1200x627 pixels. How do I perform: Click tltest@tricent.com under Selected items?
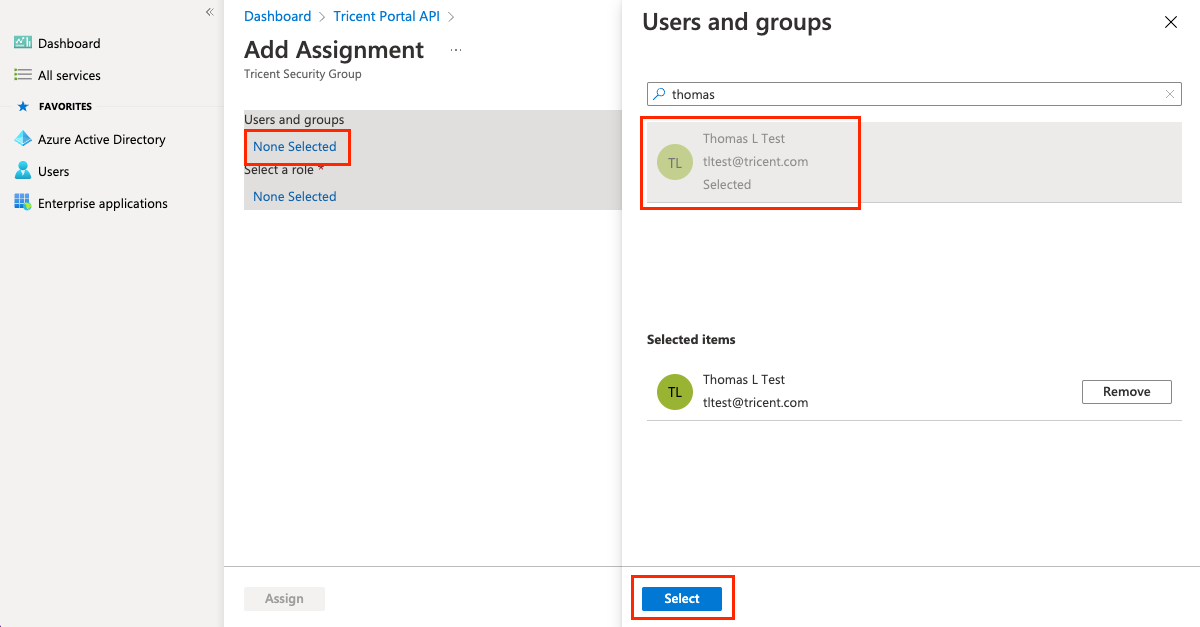755,403
